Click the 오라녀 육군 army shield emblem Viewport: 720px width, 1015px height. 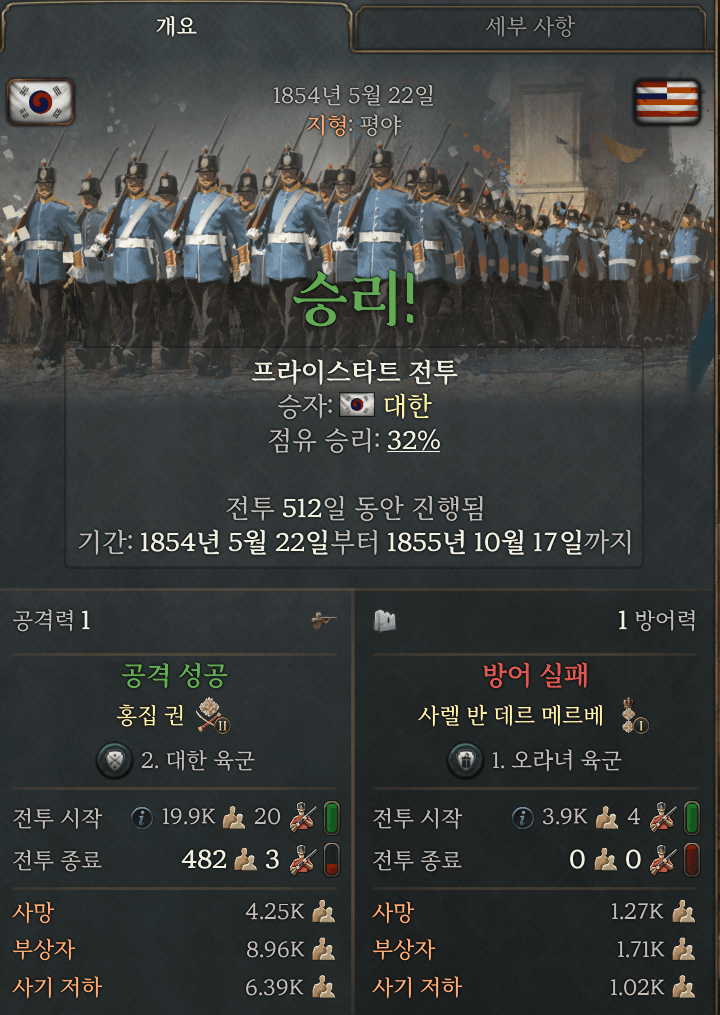click(x=465, y=761)
